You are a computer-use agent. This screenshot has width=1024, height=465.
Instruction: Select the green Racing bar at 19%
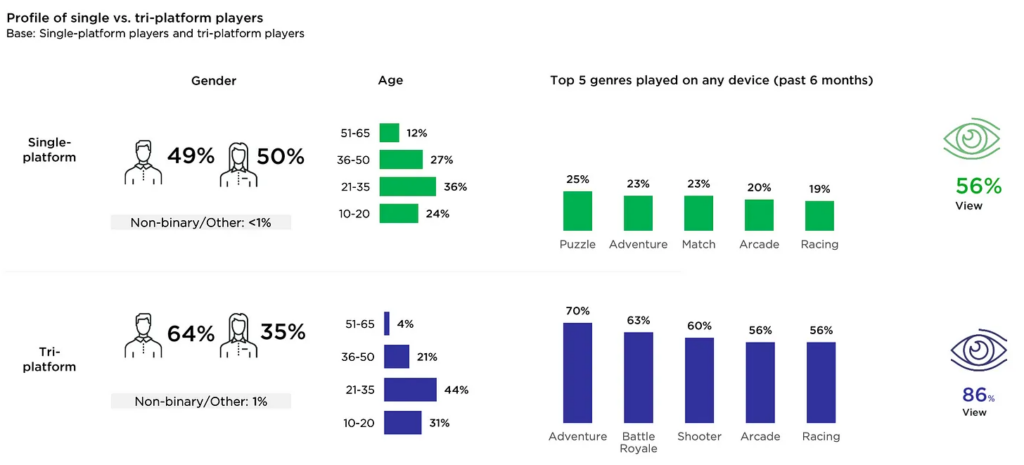coord(820,216)
